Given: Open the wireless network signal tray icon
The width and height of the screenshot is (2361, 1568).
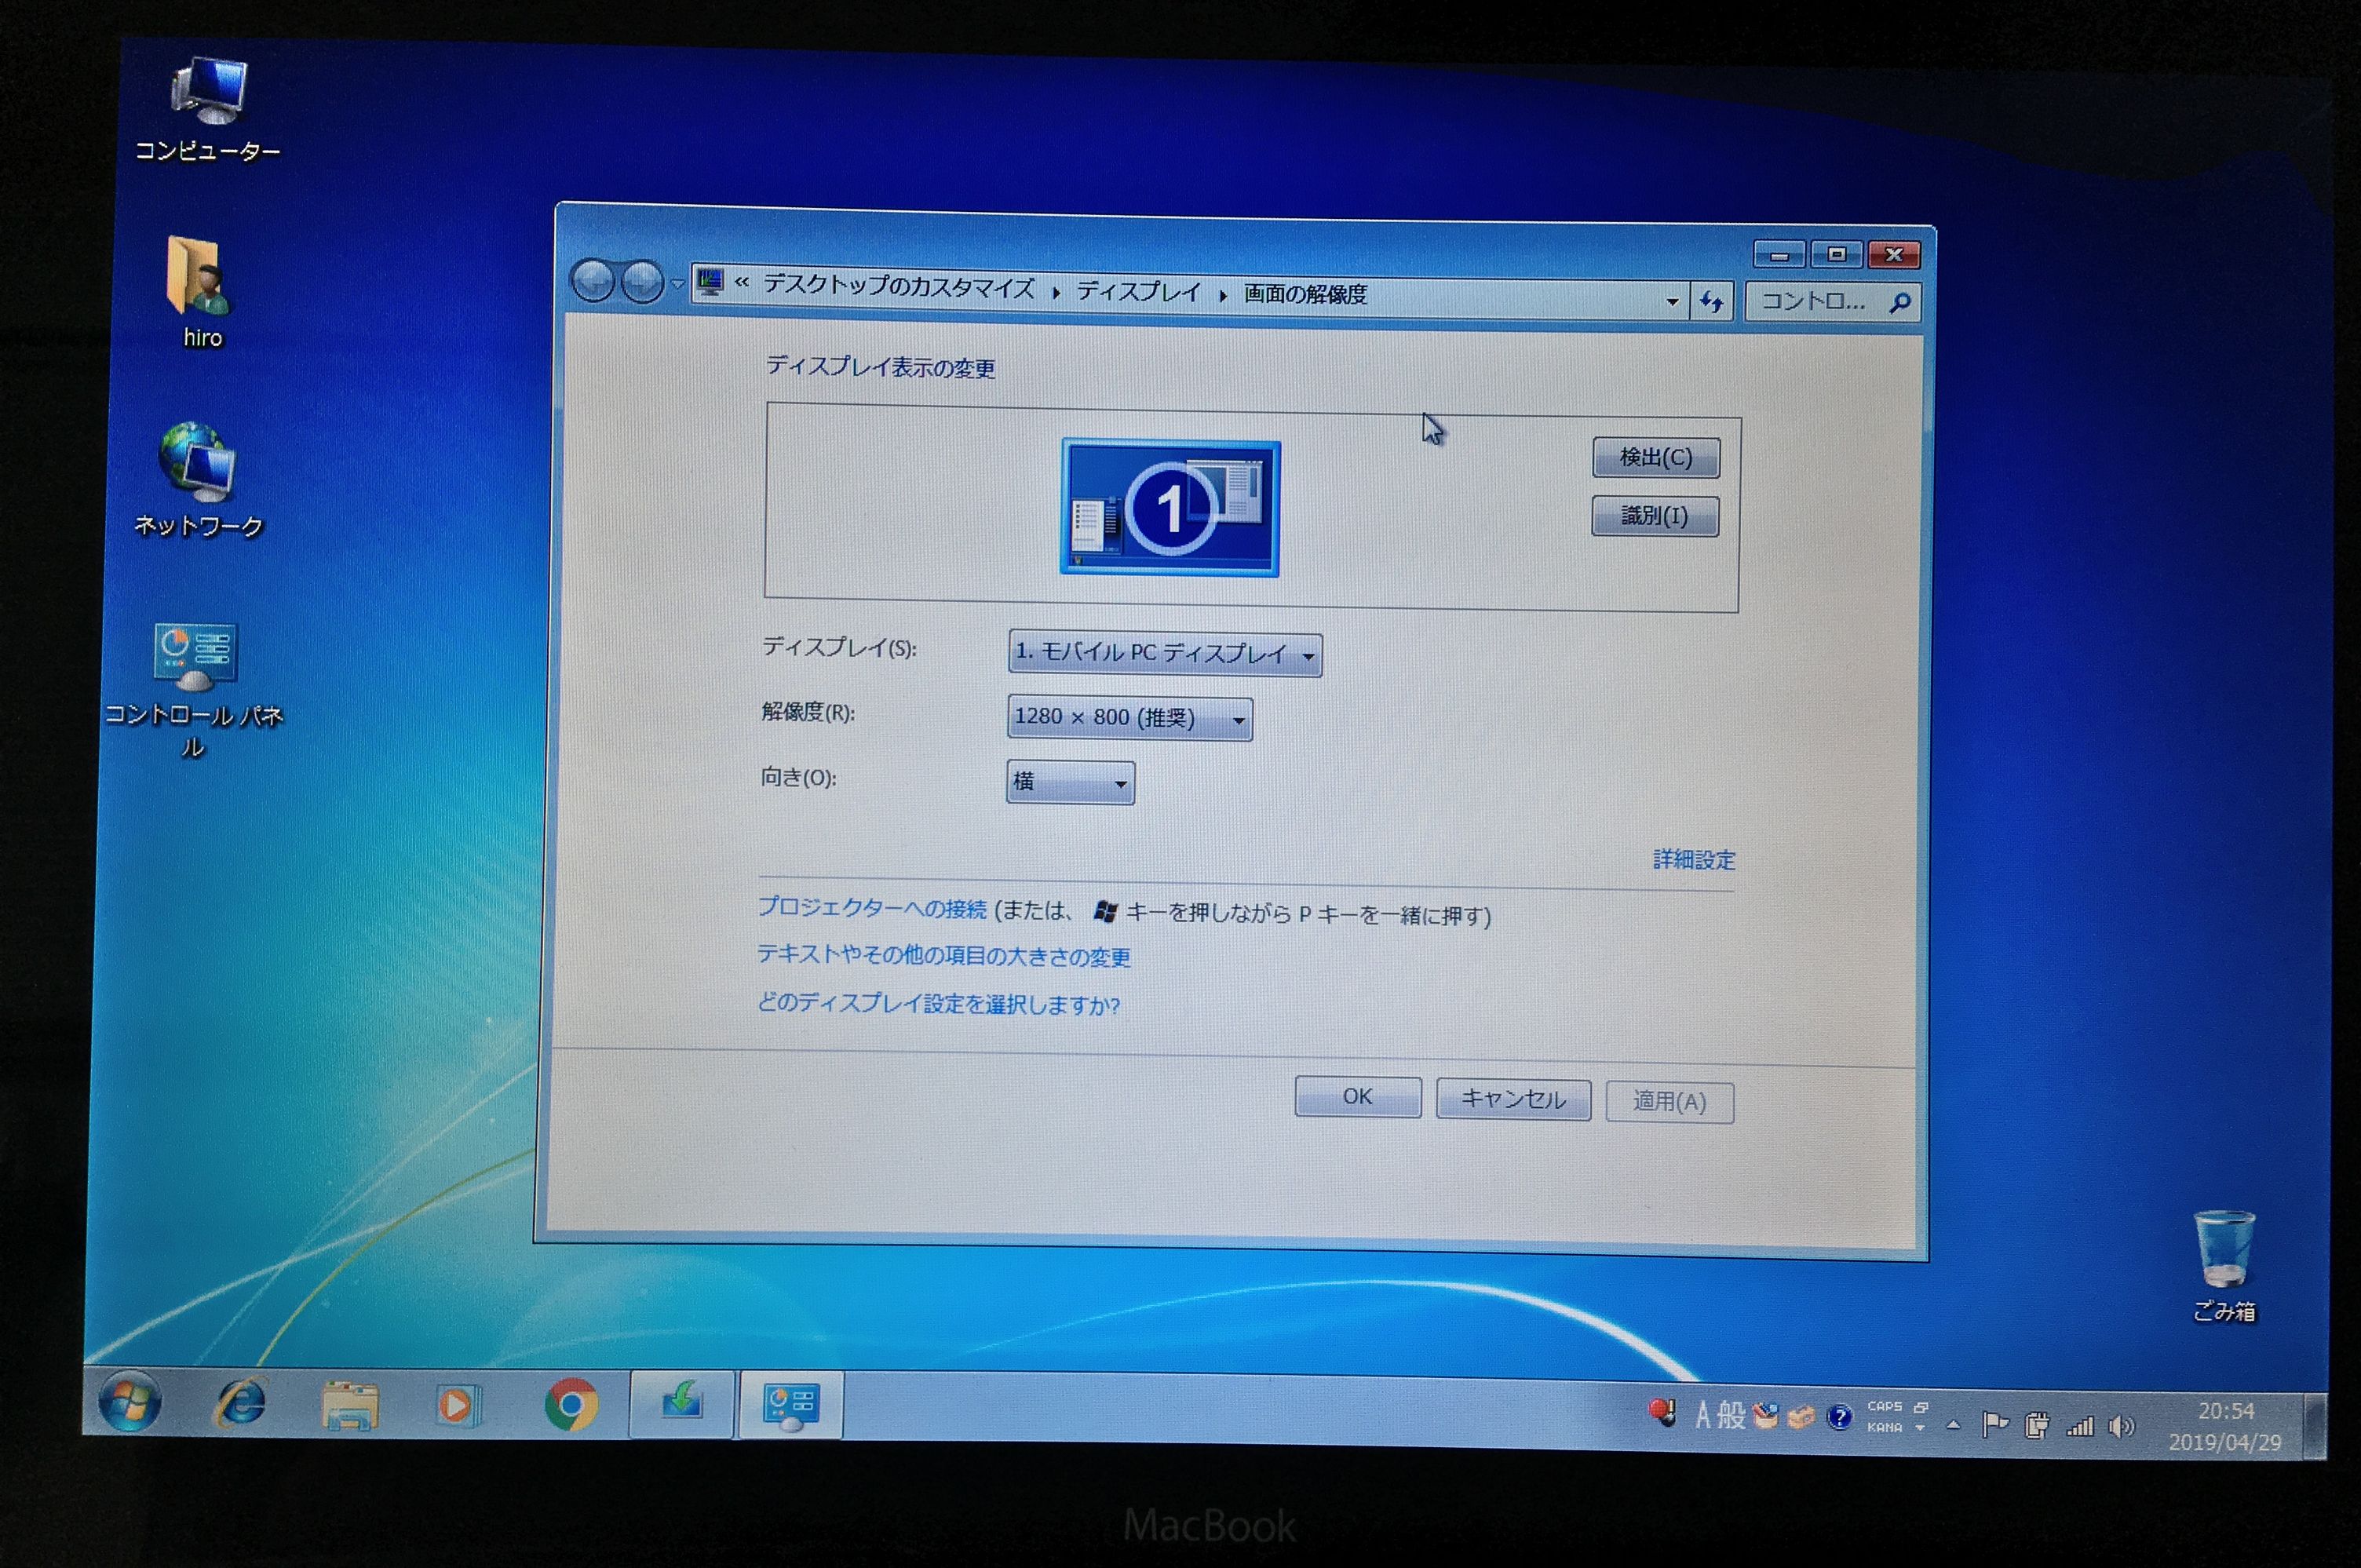Looking at the screenshot, I should 2080,1426.
